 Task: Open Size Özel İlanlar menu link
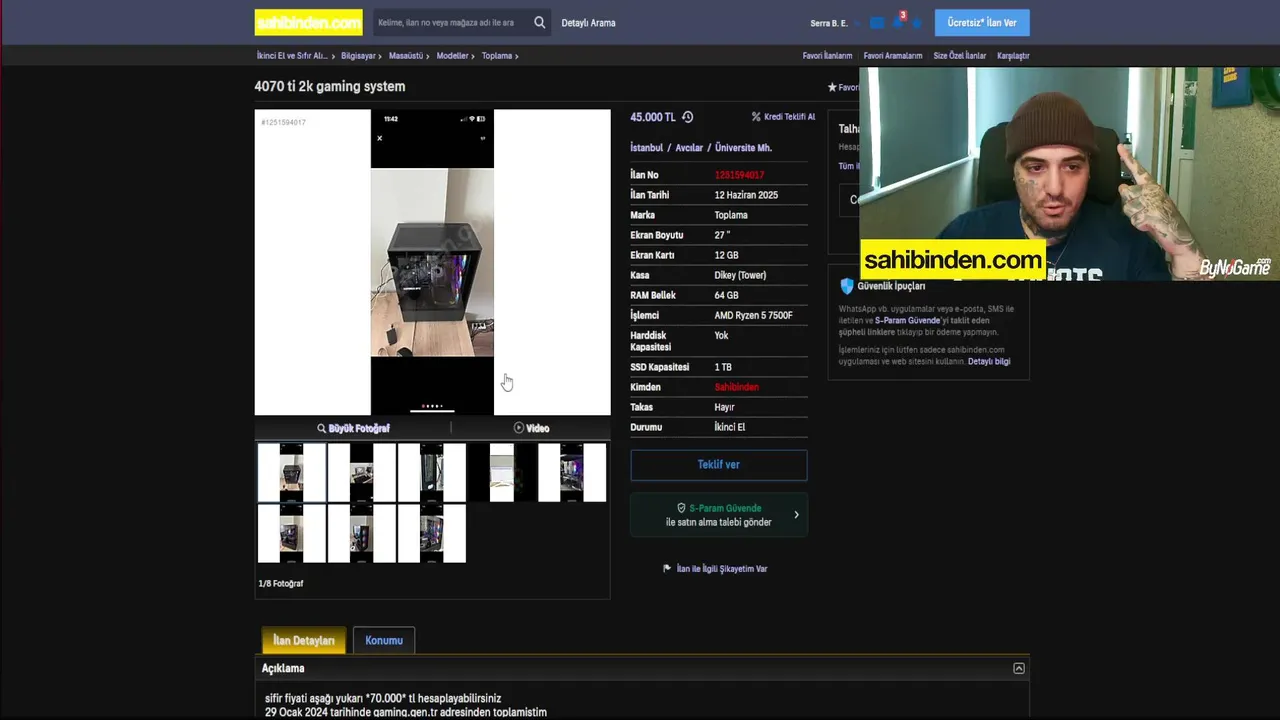pyautogui.click(x=959, y=56)
